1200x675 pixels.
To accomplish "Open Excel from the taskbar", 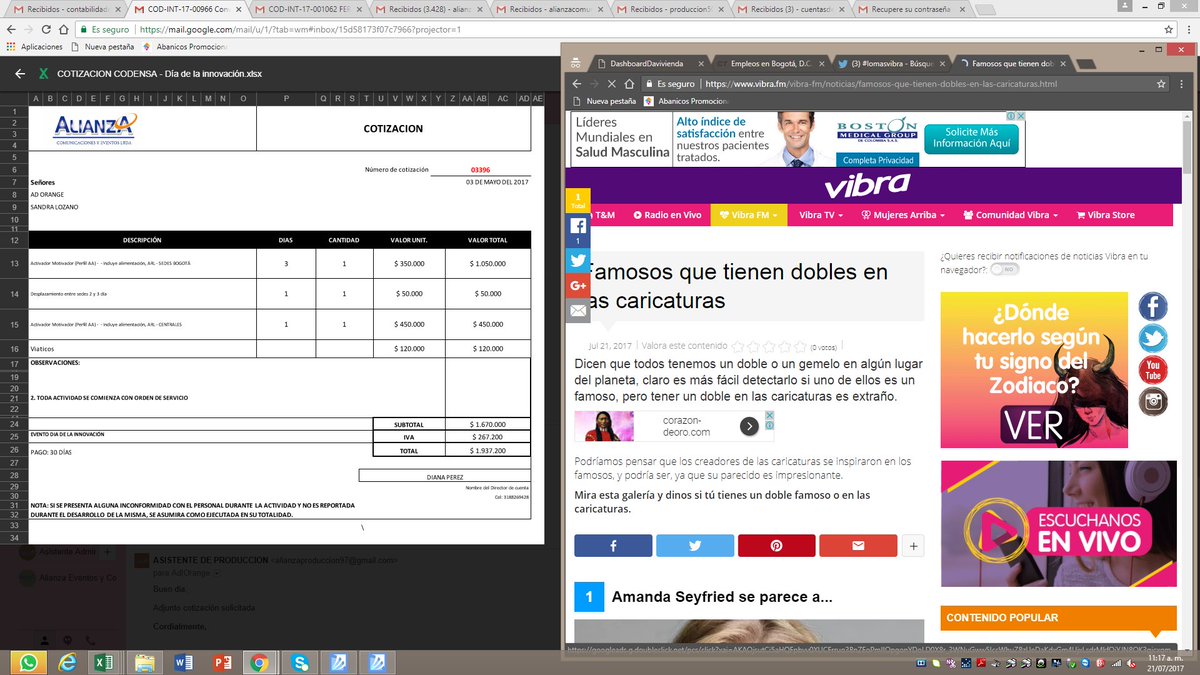I will tap(104, 661).
